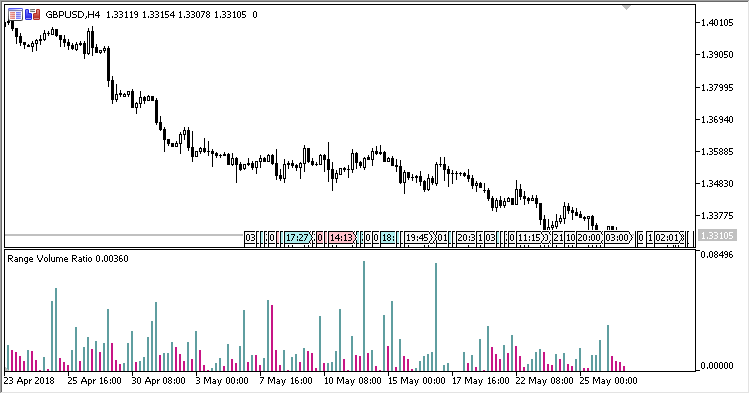
Task: Click the 20:00 event marker
Action: coord(589,238)
